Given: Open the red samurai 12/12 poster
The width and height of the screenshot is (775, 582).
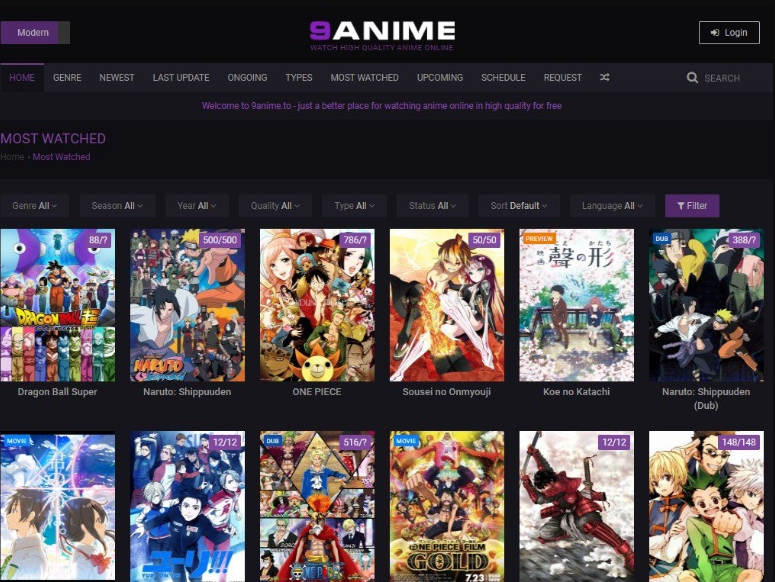Looking at the screenshot, I should [576, 507].
